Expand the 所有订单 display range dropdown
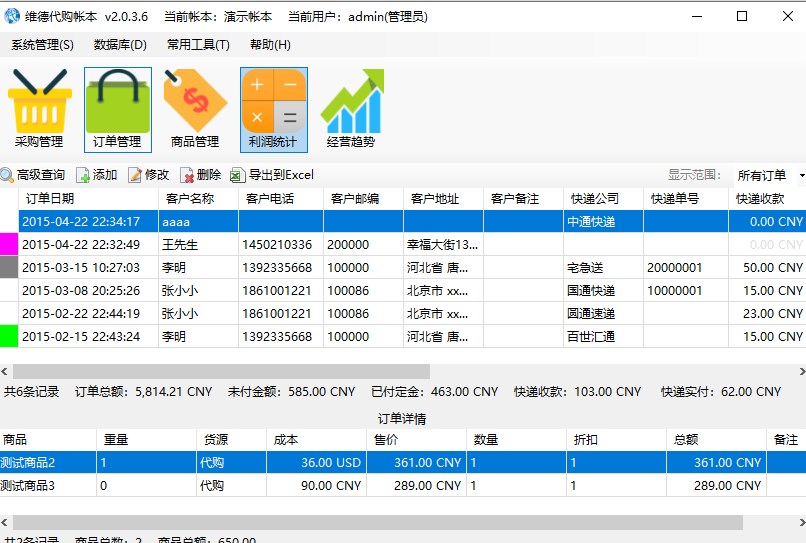The height and width of the screenshot is (543, 806). pos(768,175)
